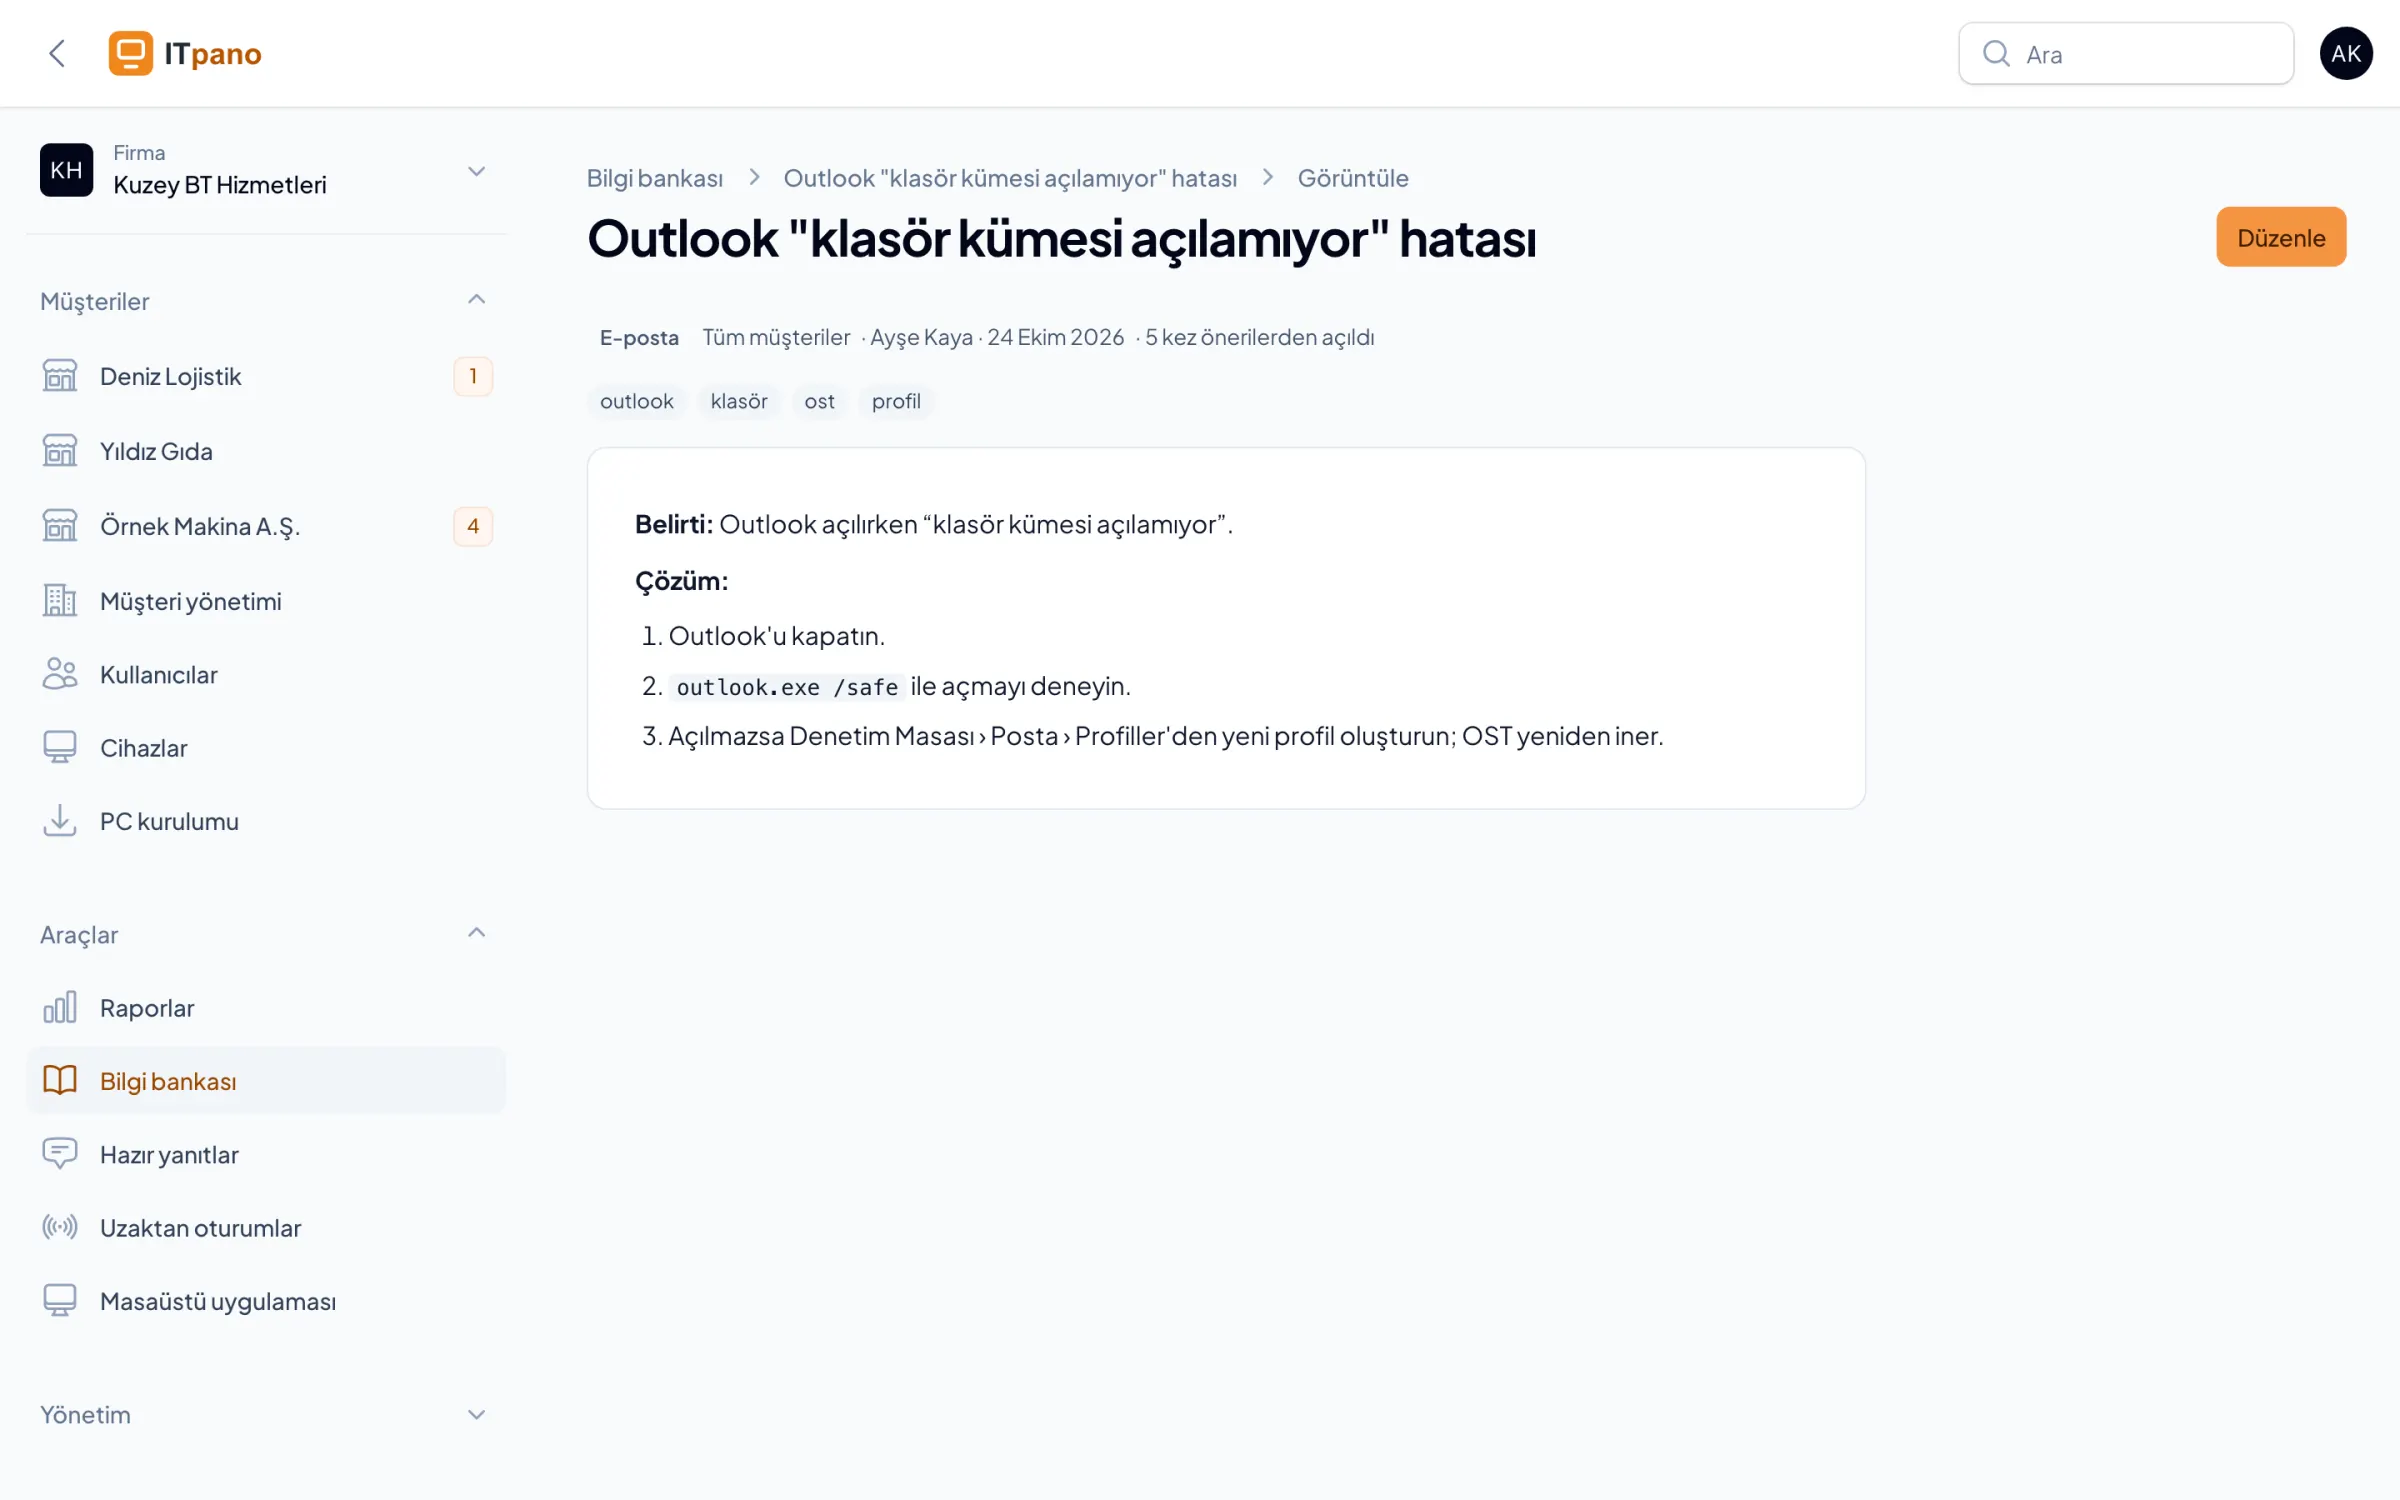Click the PC kurulumu download icon
Viewport: 2400px width, 1500px height.
(x=60, y=821)
